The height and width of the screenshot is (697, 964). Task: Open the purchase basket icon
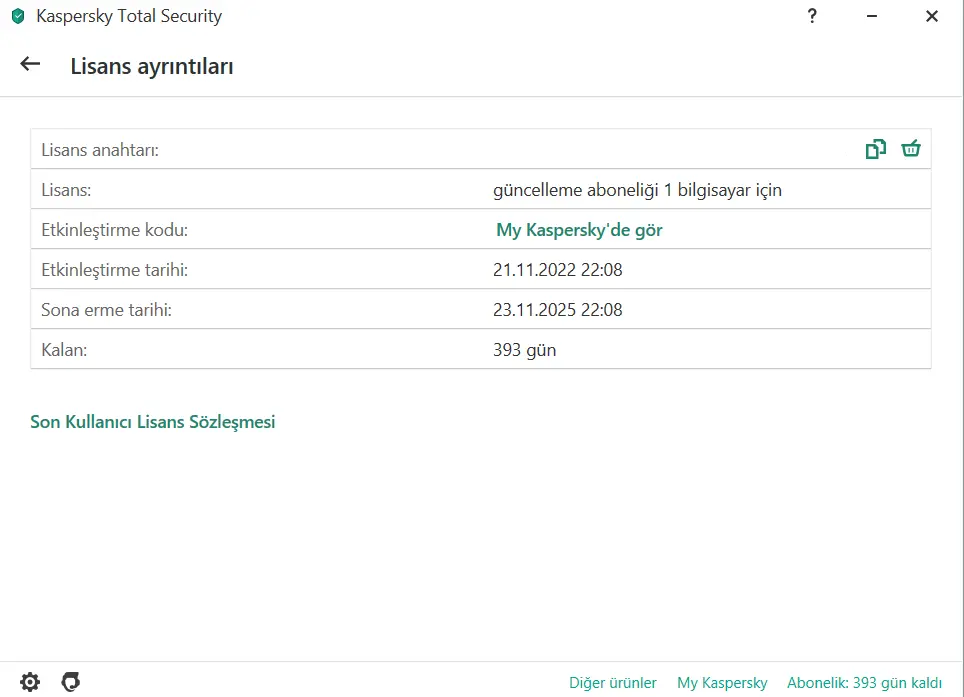point(911,149)
